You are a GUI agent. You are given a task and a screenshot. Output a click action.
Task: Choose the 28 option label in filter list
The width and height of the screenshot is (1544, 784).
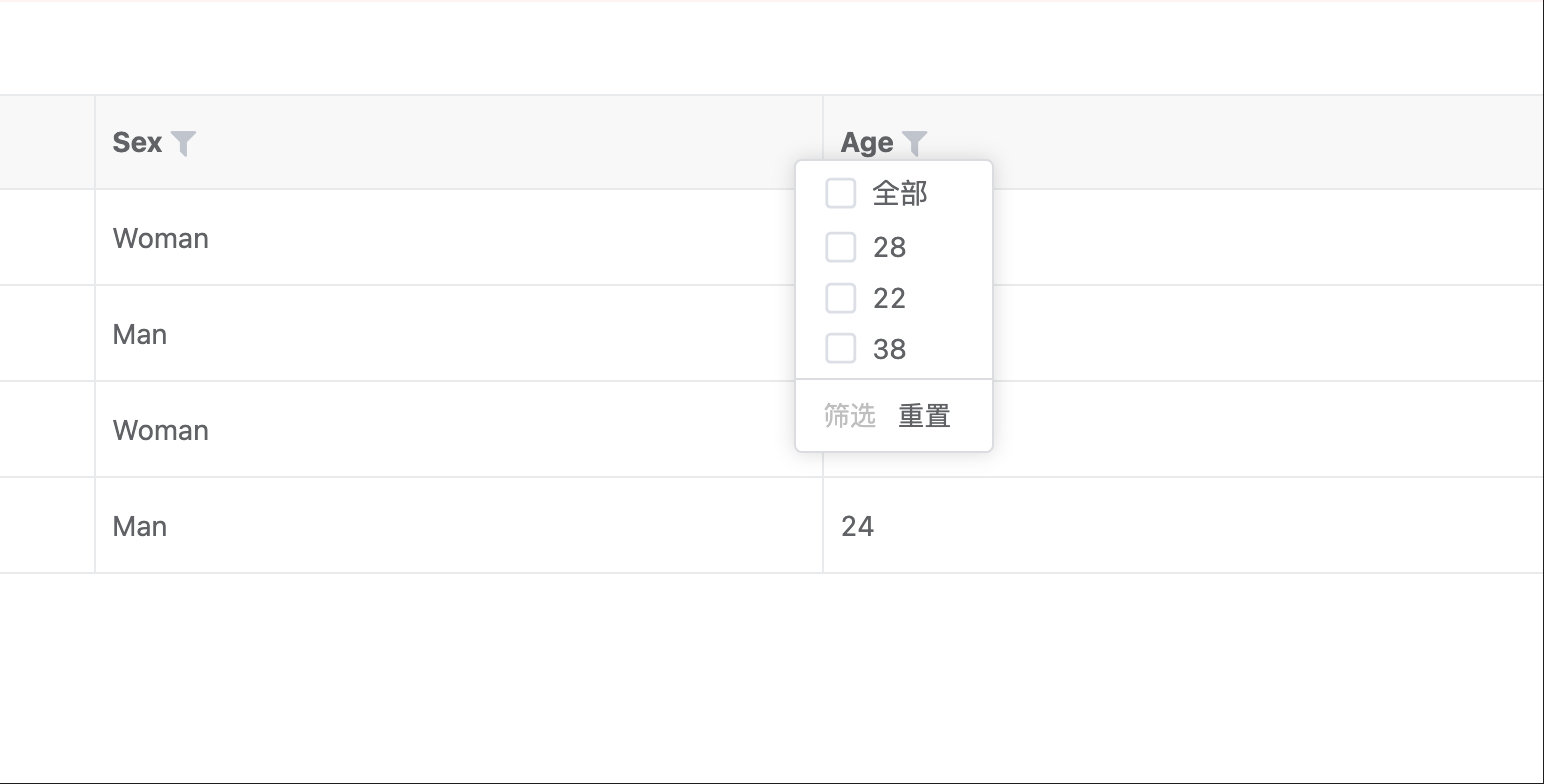coord(889,247)
